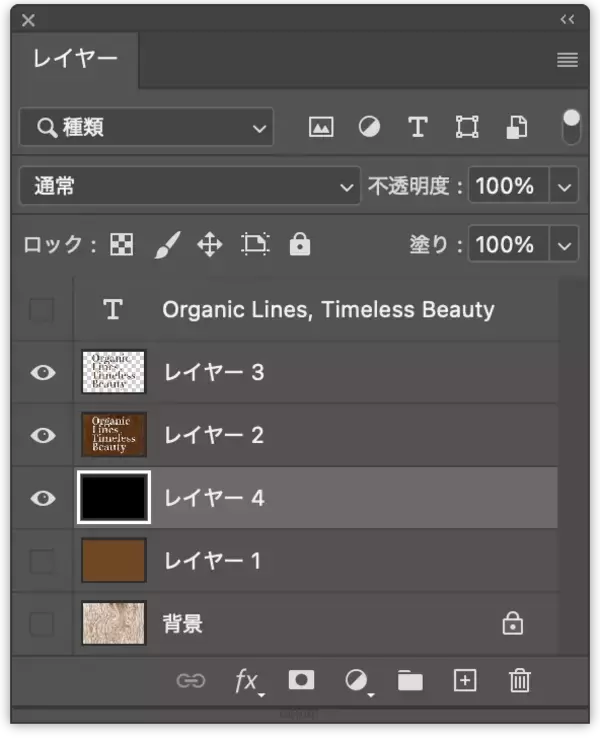Add a layer mask
Screen dimensions: 600x738
(x=301, y=680)
